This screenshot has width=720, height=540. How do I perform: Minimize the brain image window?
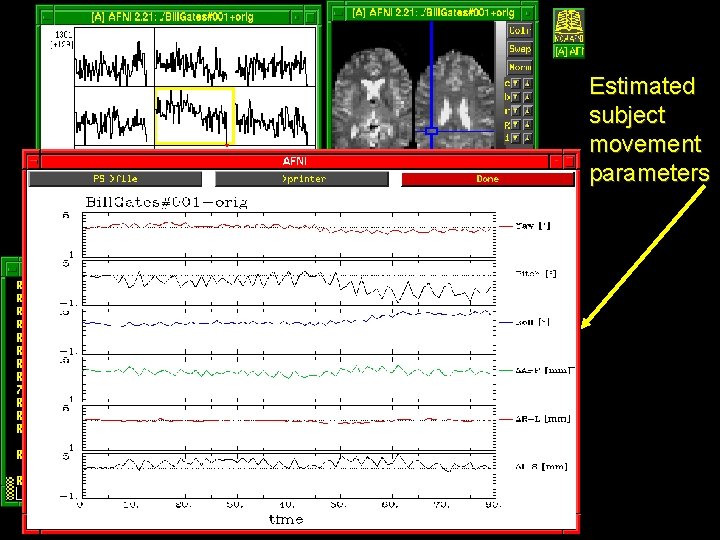pyautogui.click(x=528, y=13)
